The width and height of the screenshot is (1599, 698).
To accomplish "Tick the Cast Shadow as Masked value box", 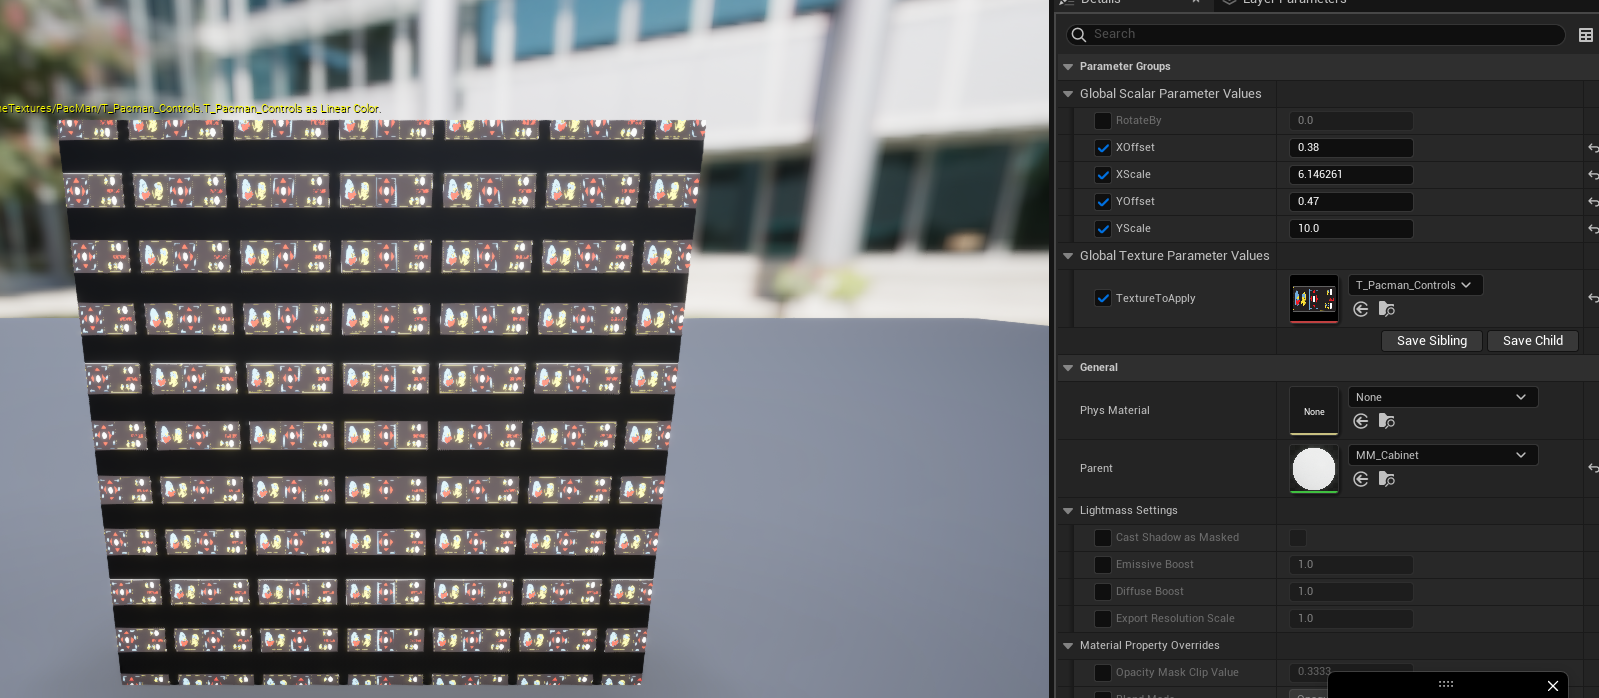I will [x=1298, y=538].
